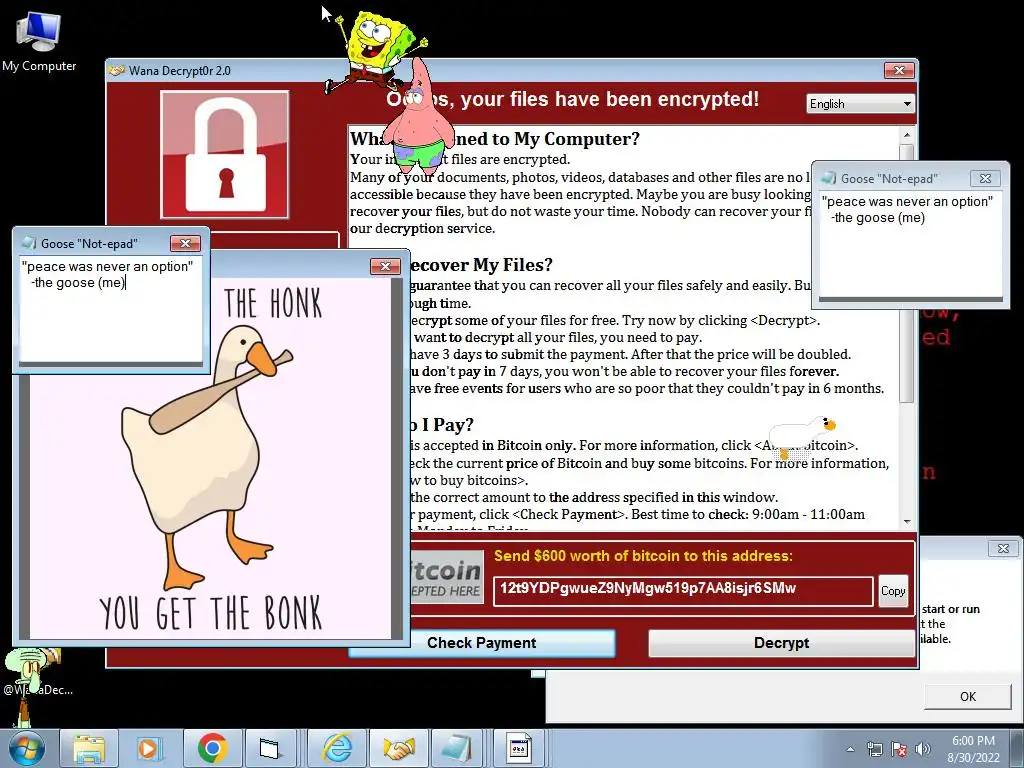Click the ransom text scrollbar down arrow
Image resolution: width=1024 pixels, height=768 pixels.
click(906, 521)
